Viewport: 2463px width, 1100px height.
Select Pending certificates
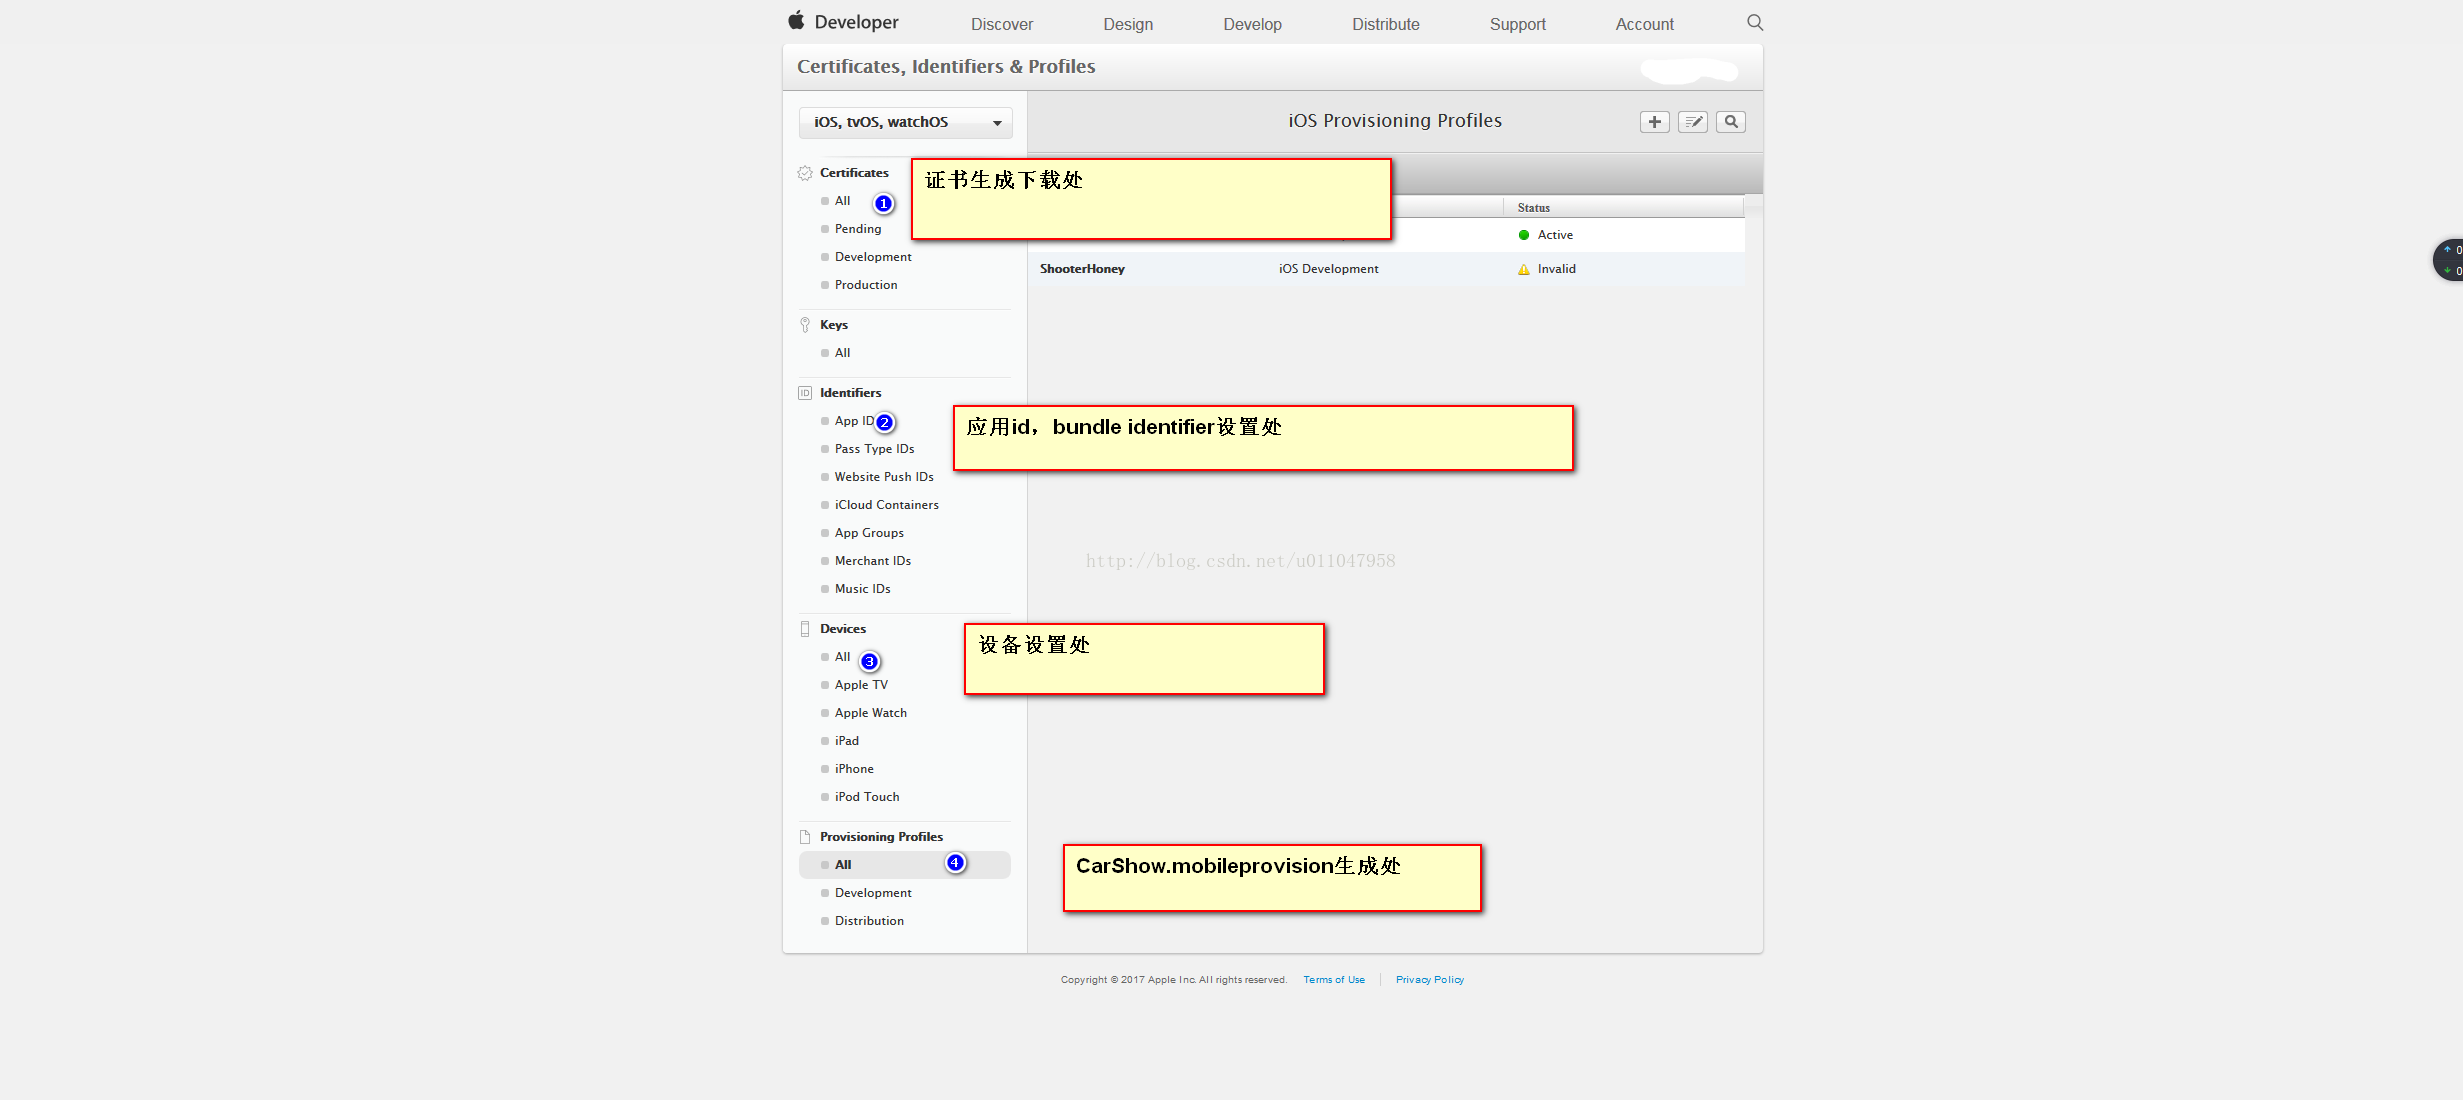(858, 229)
